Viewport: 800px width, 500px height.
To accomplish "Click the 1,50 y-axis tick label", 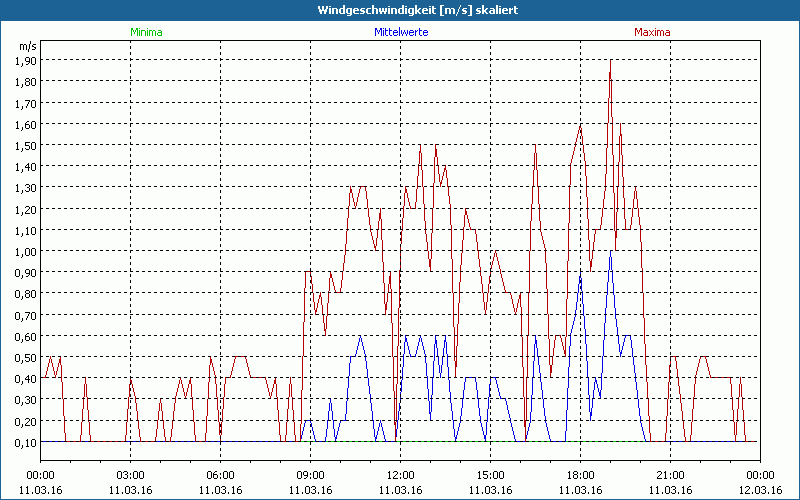I will [x=26, y=145].
